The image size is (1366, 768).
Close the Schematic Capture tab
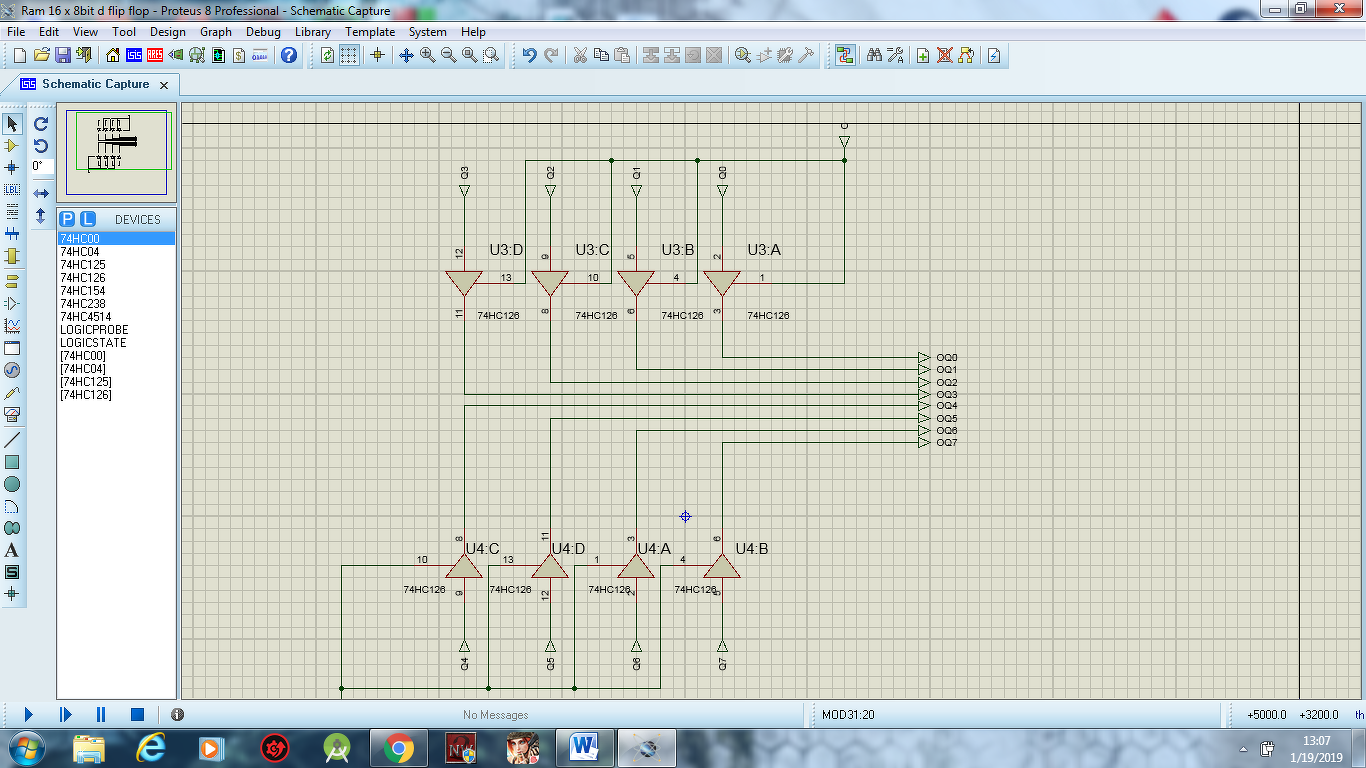(164, 85)
